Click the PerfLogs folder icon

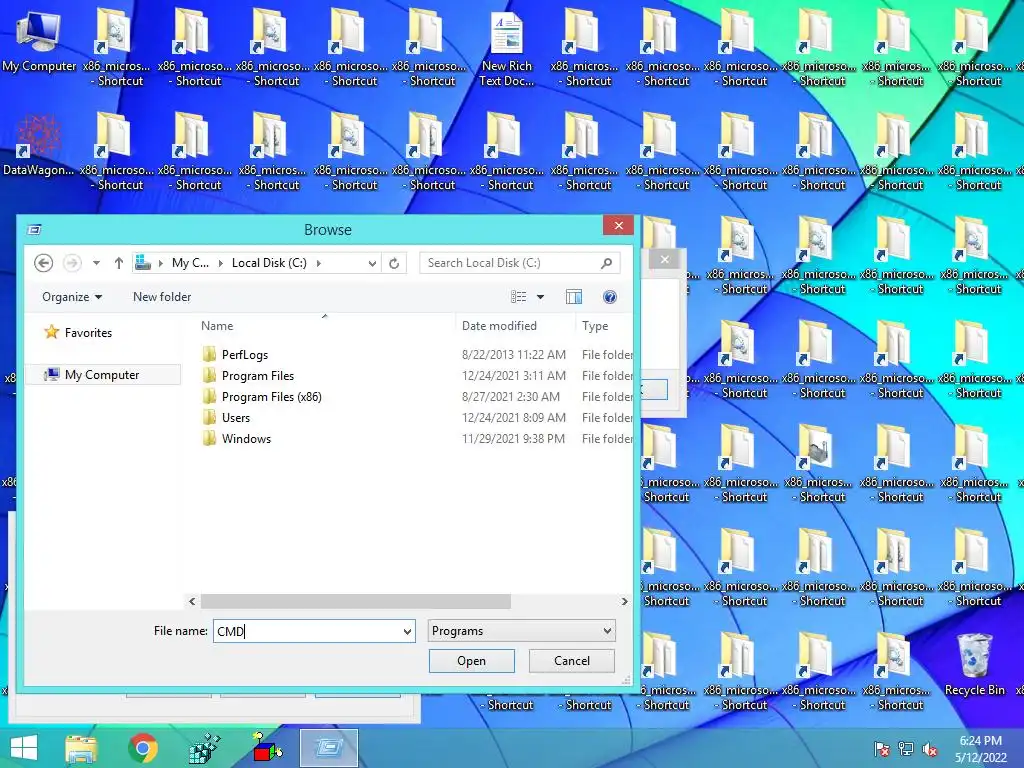coord(209,355)
